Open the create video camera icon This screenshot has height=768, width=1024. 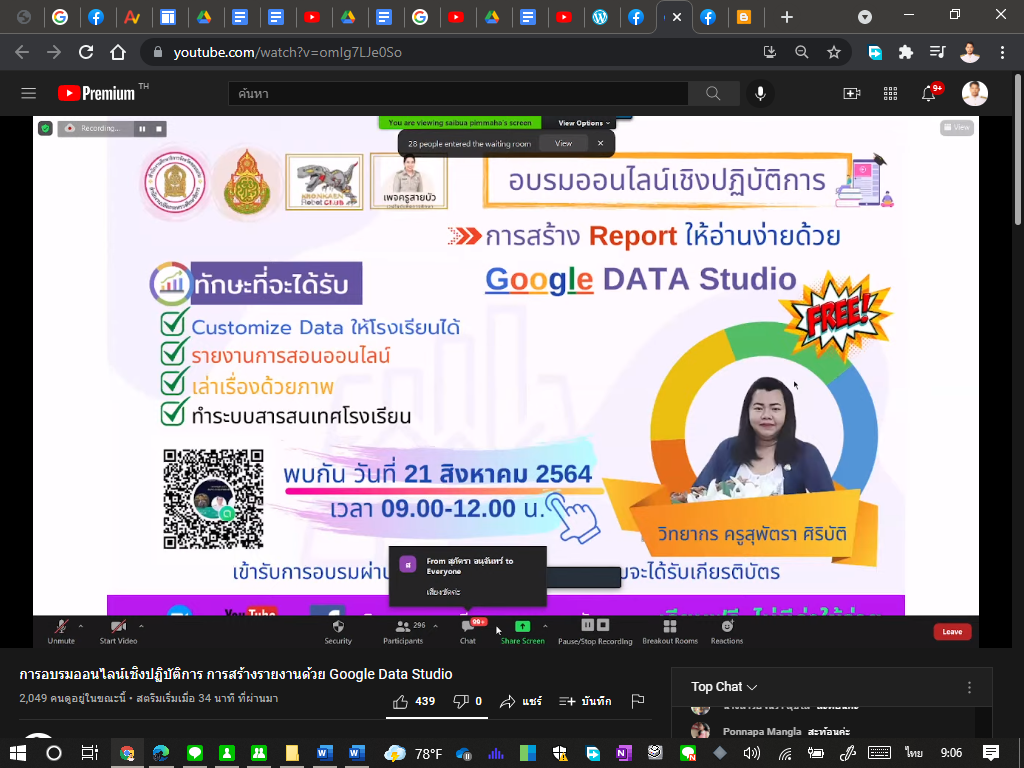click(x=852, y=93)
